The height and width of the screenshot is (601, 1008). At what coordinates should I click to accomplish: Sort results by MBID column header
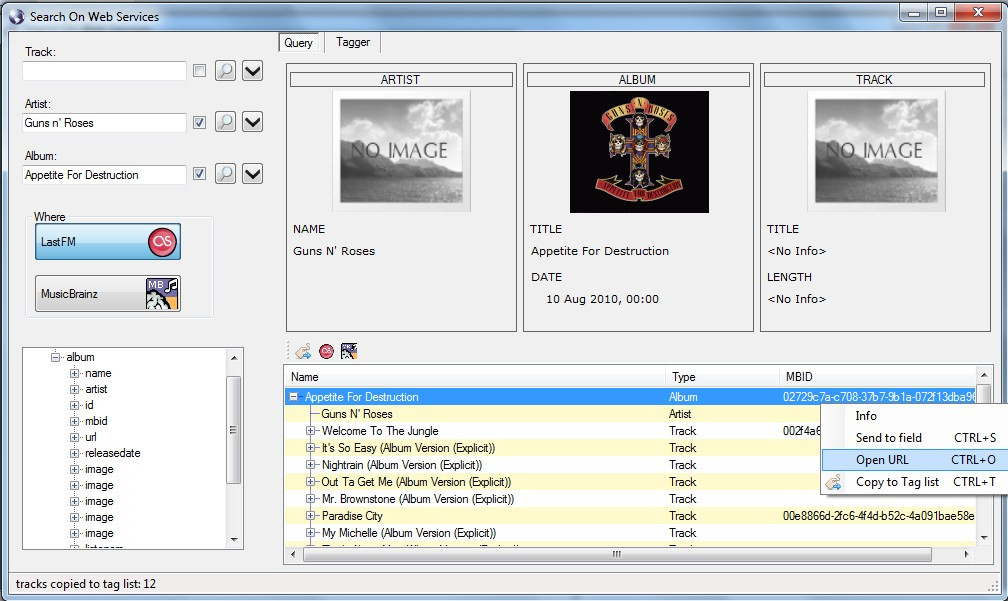(878, 377)
